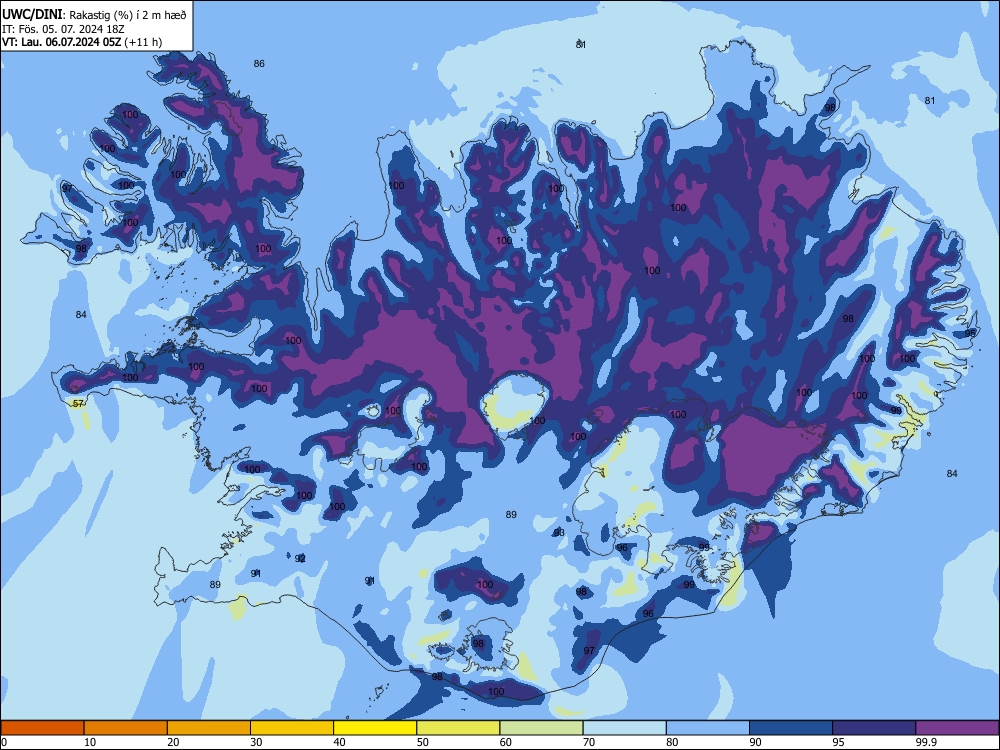Click the '57' humidity value on the map
This screenshot has height=750, width=1000.
(78, 404)
